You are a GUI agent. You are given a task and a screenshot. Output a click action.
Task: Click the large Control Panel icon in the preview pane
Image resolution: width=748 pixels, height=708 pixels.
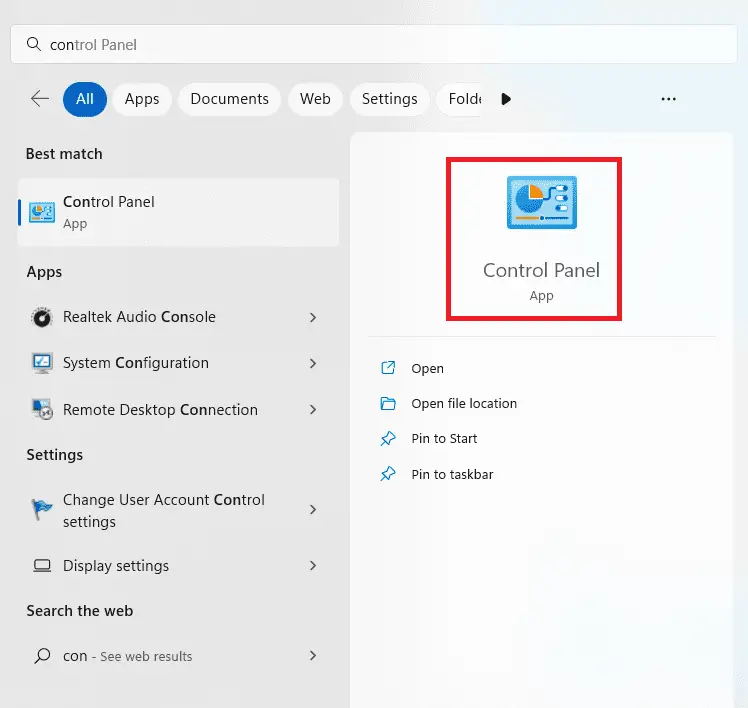tap(541, 202)
